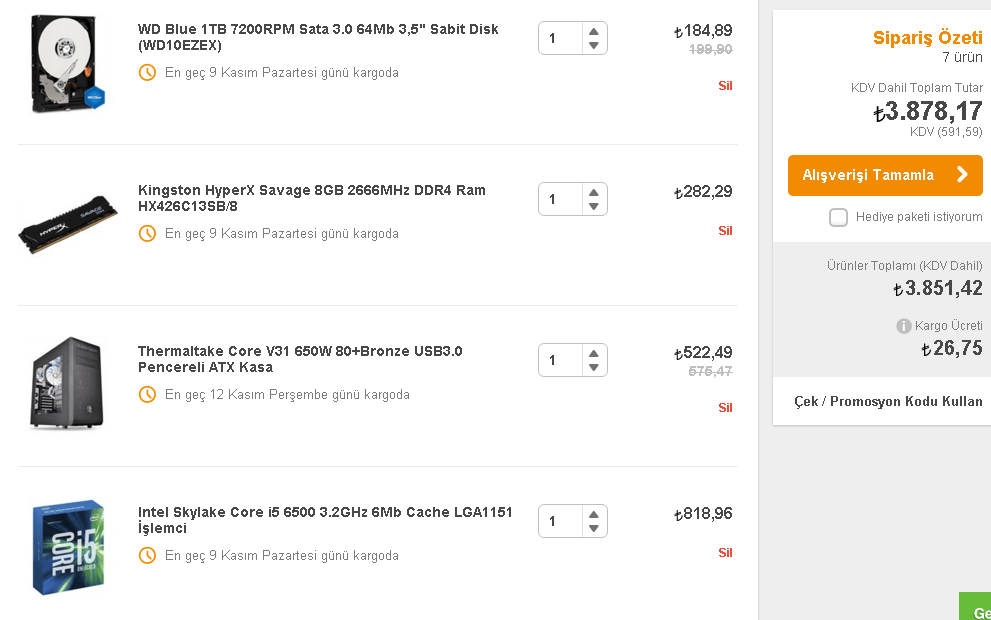This screenshot has height=620, width=991.
Task: Click arrow icon on Alışverişi Tamamla button
Action: point(962,175)
